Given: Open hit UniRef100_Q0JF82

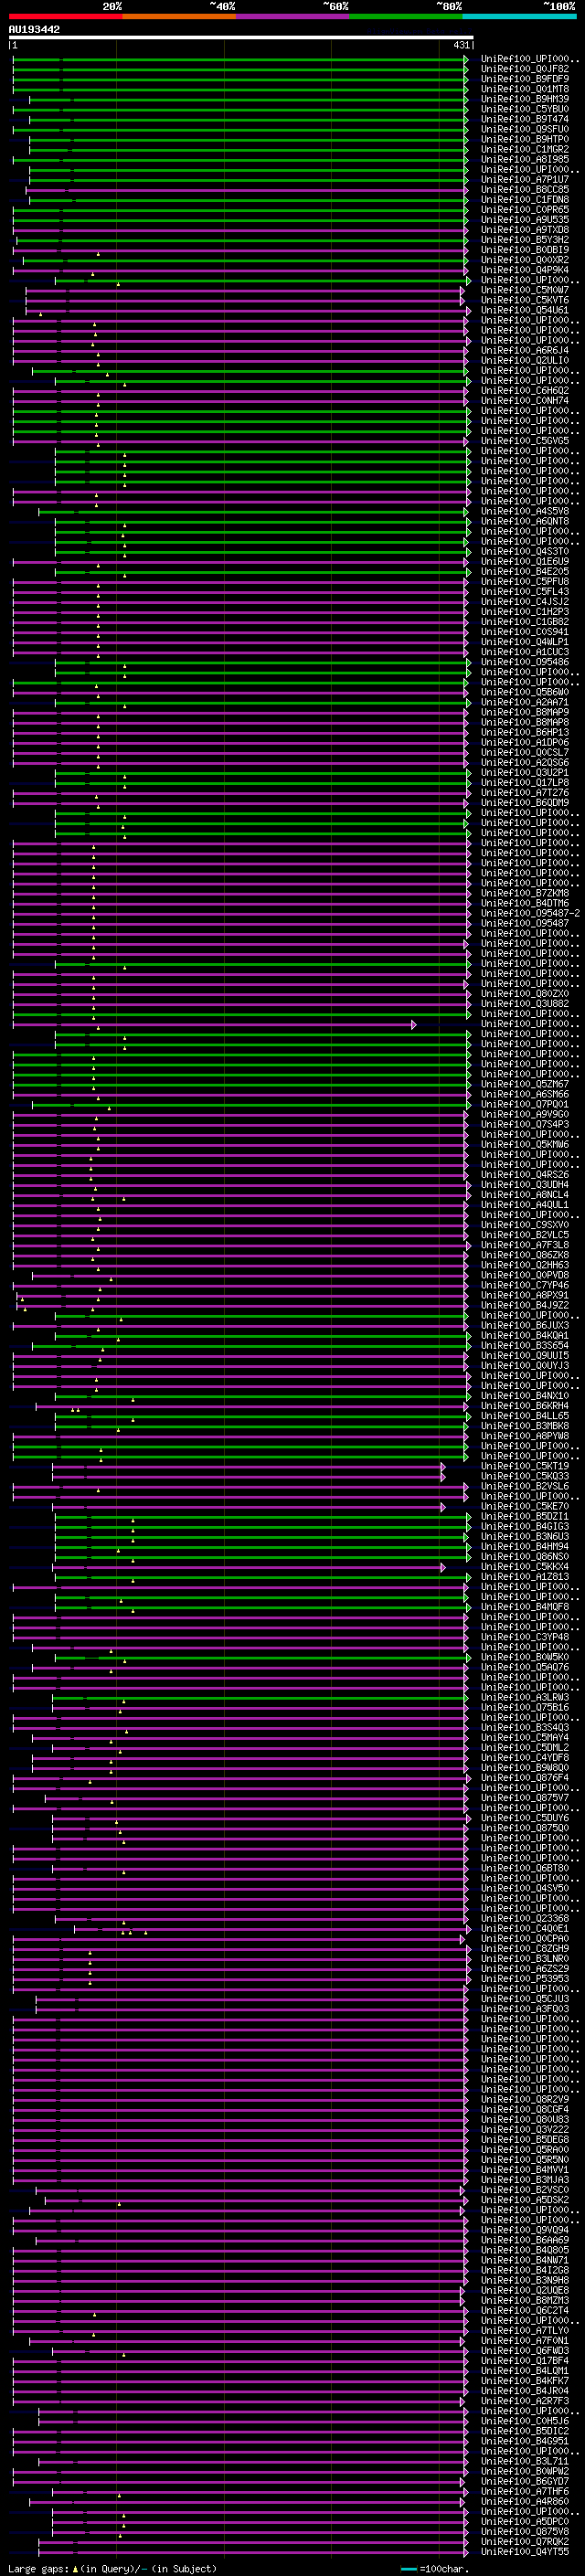Looking at the screenshot, I should (x=524, y=70).
